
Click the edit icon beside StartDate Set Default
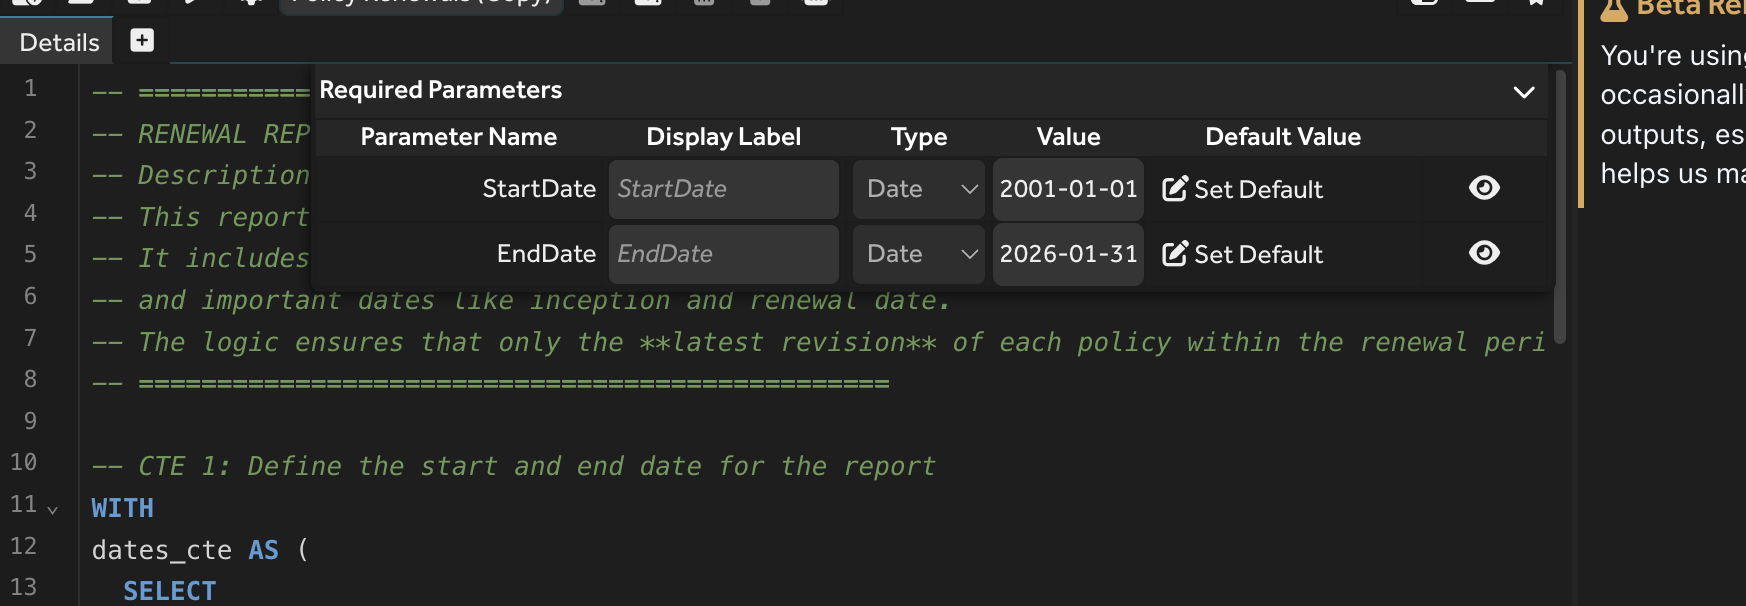pos(1175,189)
